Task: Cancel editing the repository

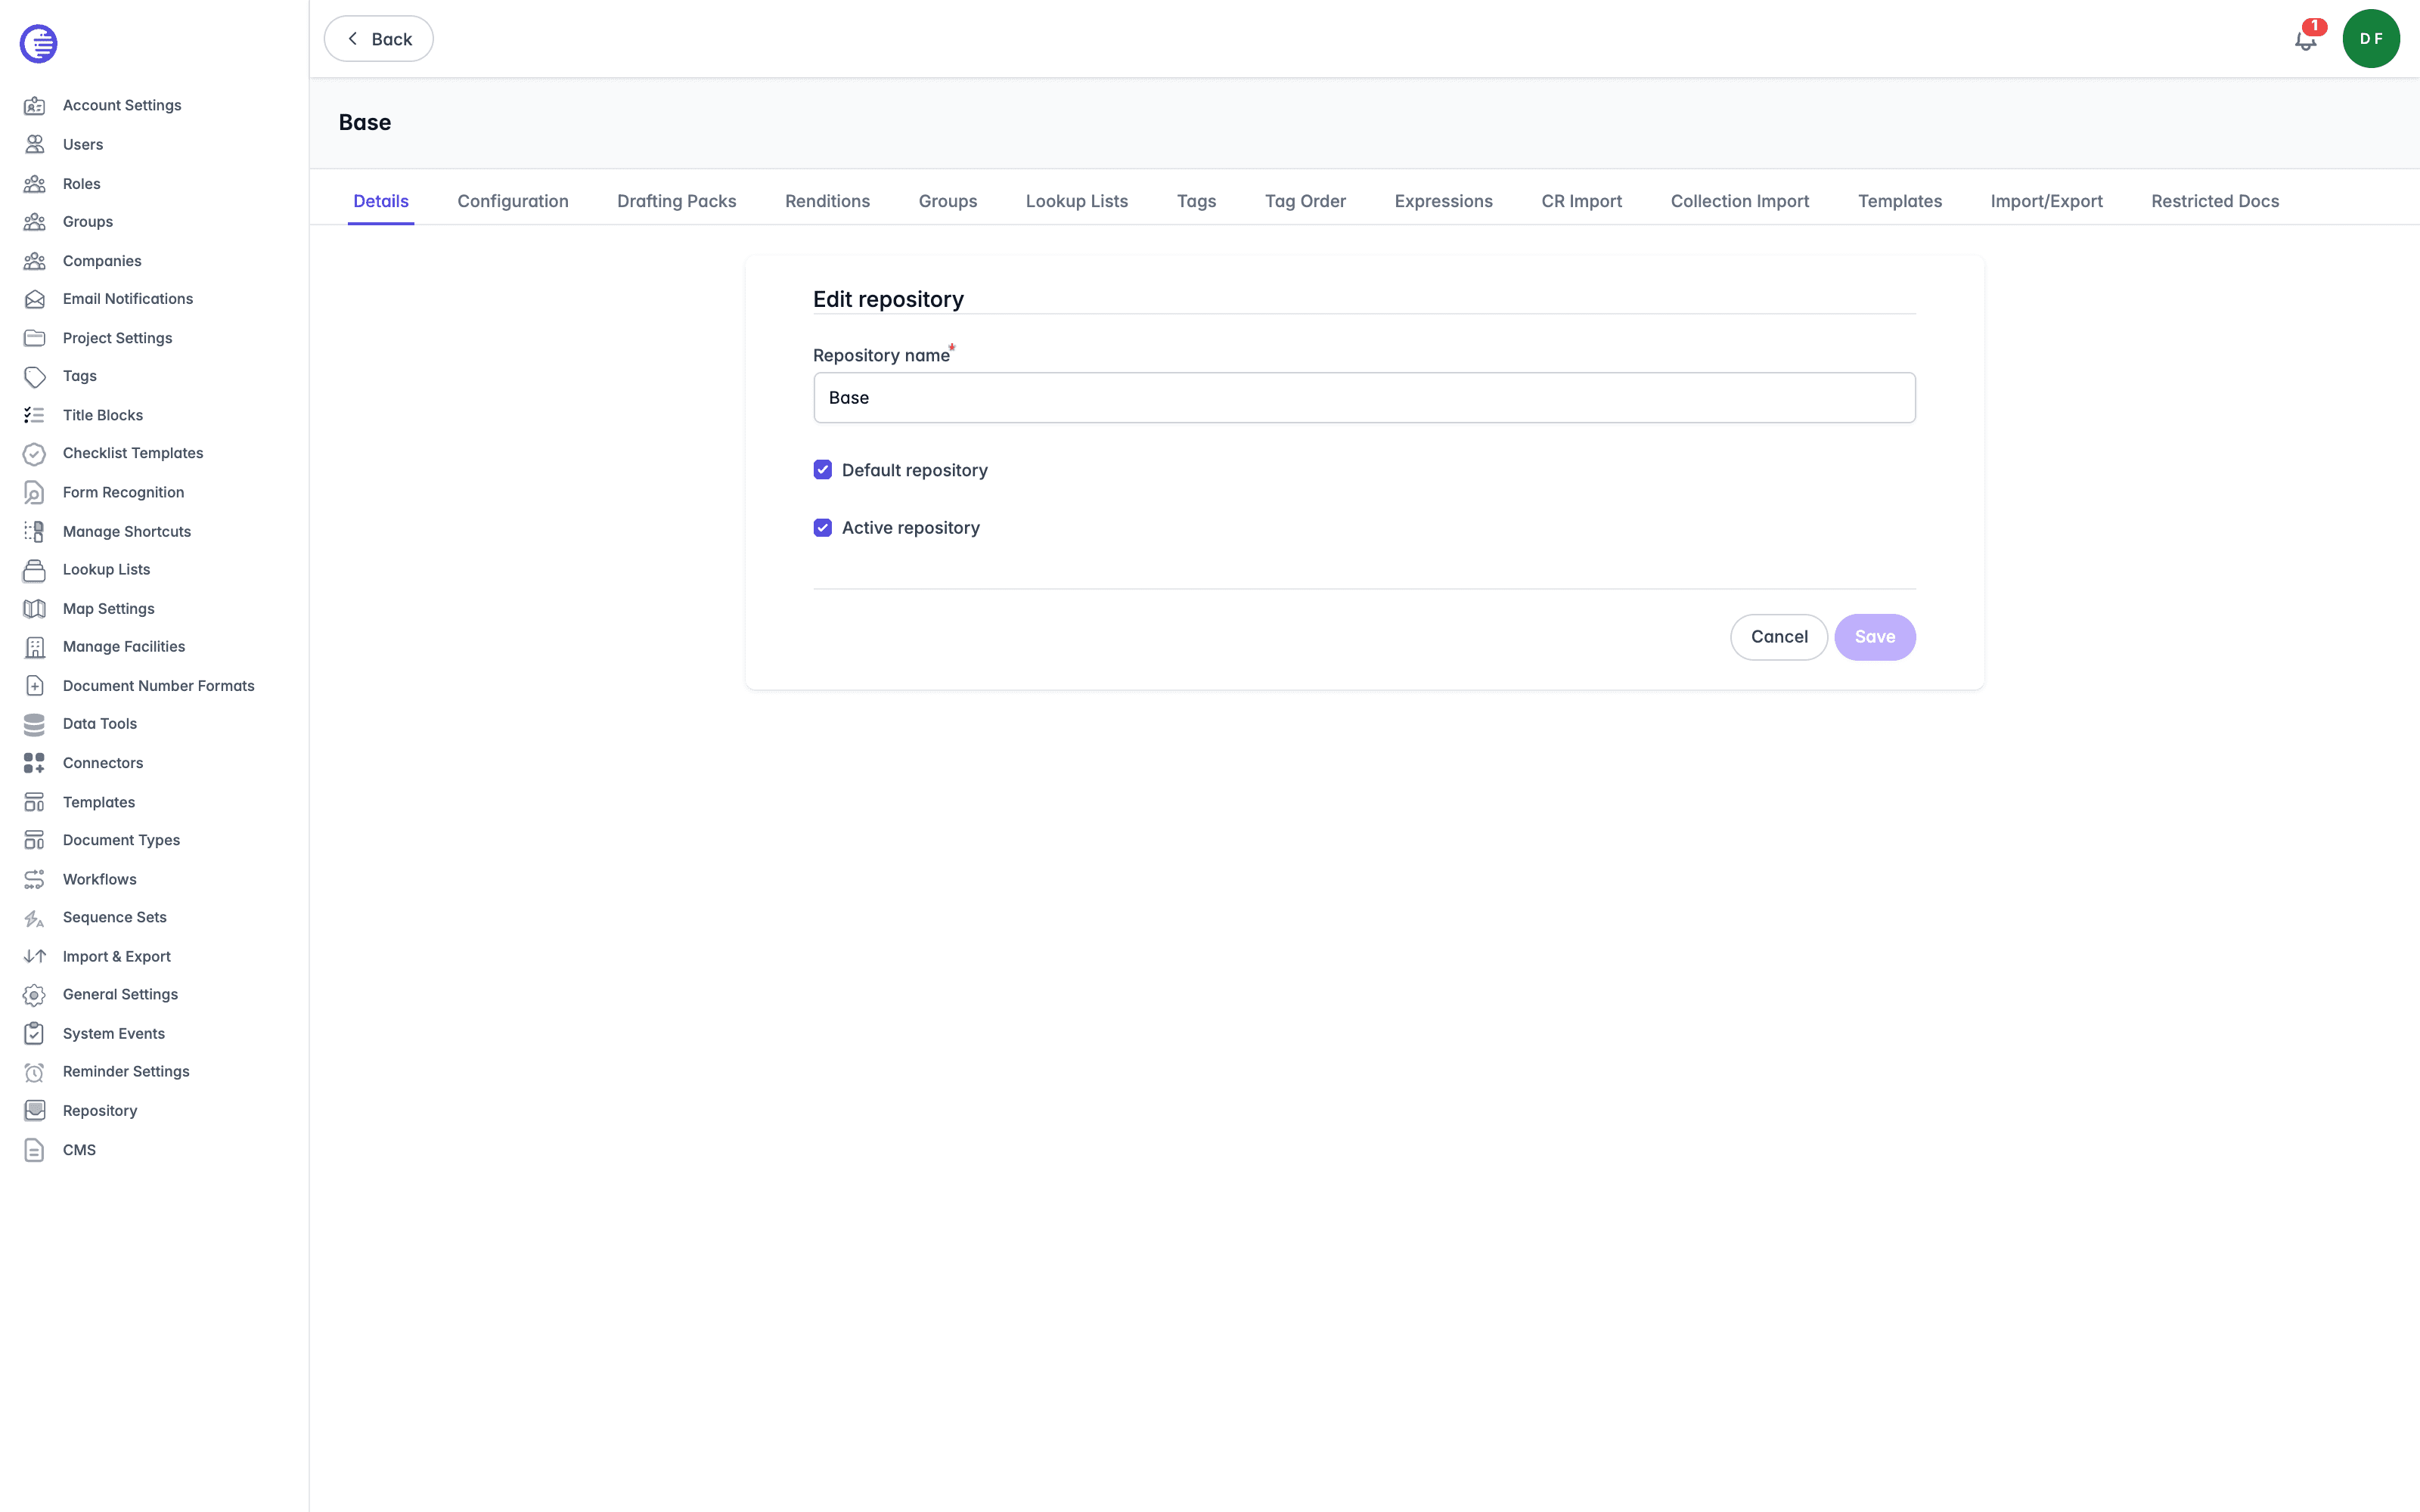Action: [1779, 637]
